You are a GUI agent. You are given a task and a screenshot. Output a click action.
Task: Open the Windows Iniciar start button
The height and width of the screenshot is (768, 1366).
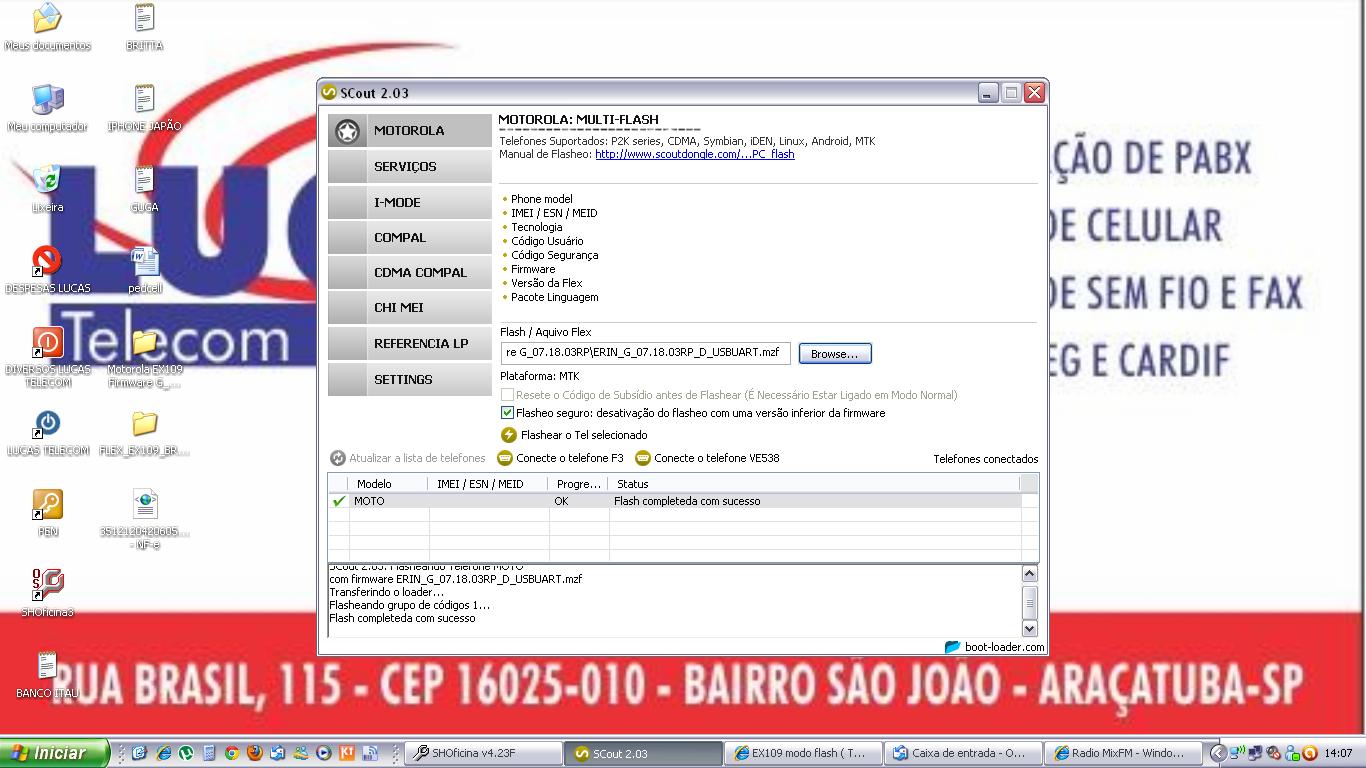tap(54, 753)
